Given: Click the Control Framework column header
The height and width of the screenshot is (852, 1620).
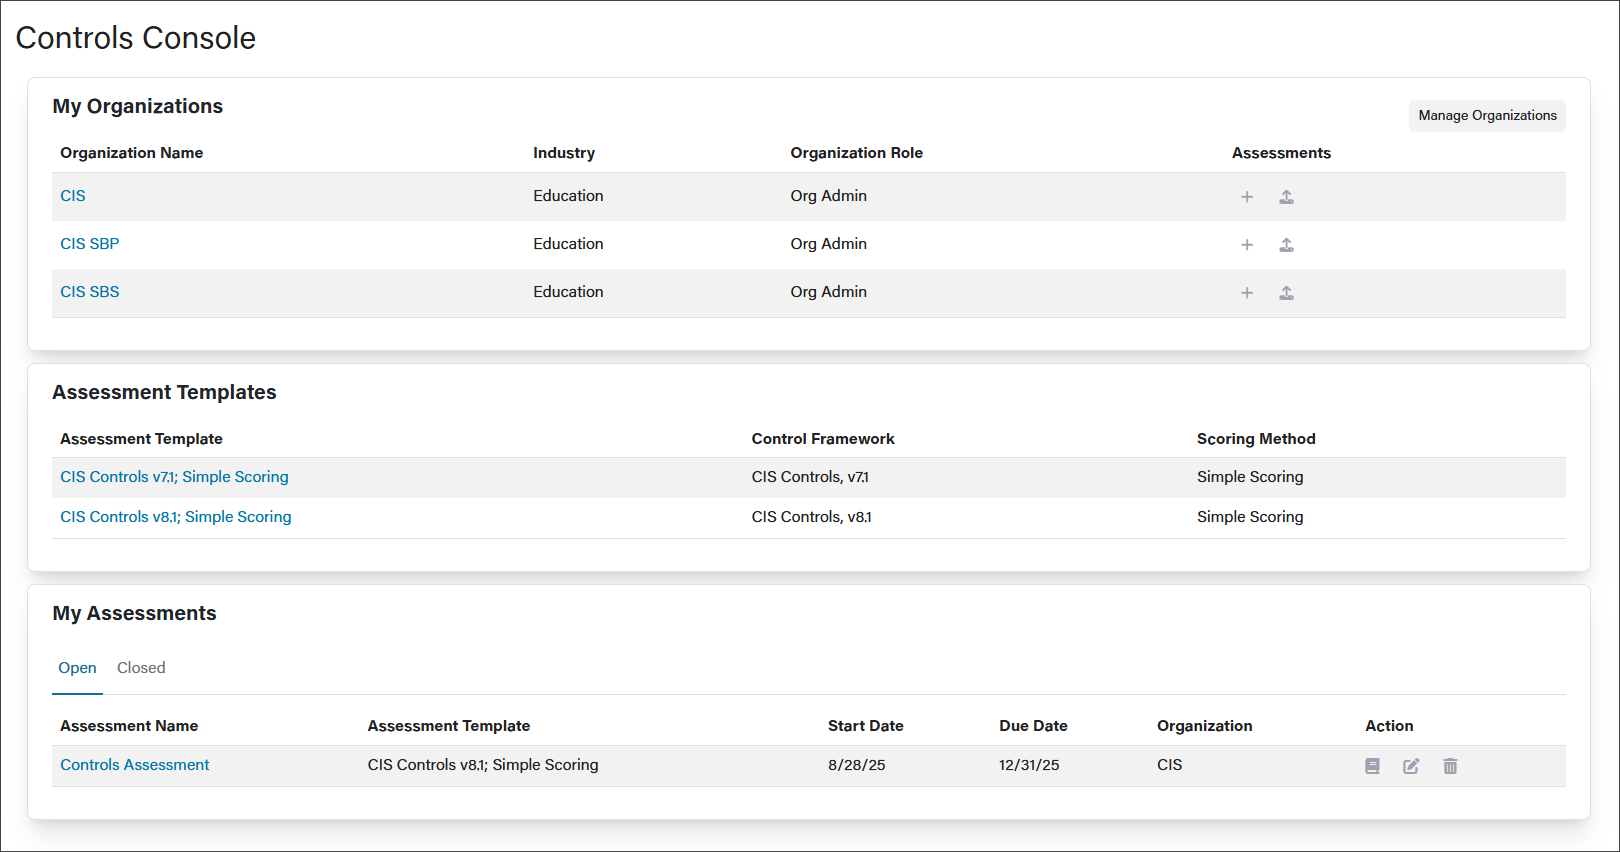Looking at the screenshot, I should [823, 439].
